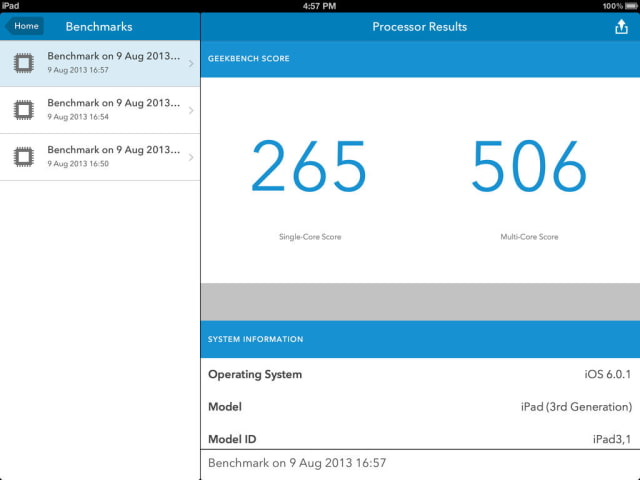
Task: Tap the Benchmarks title in sidebar header
Action: [x=99, y=27]
